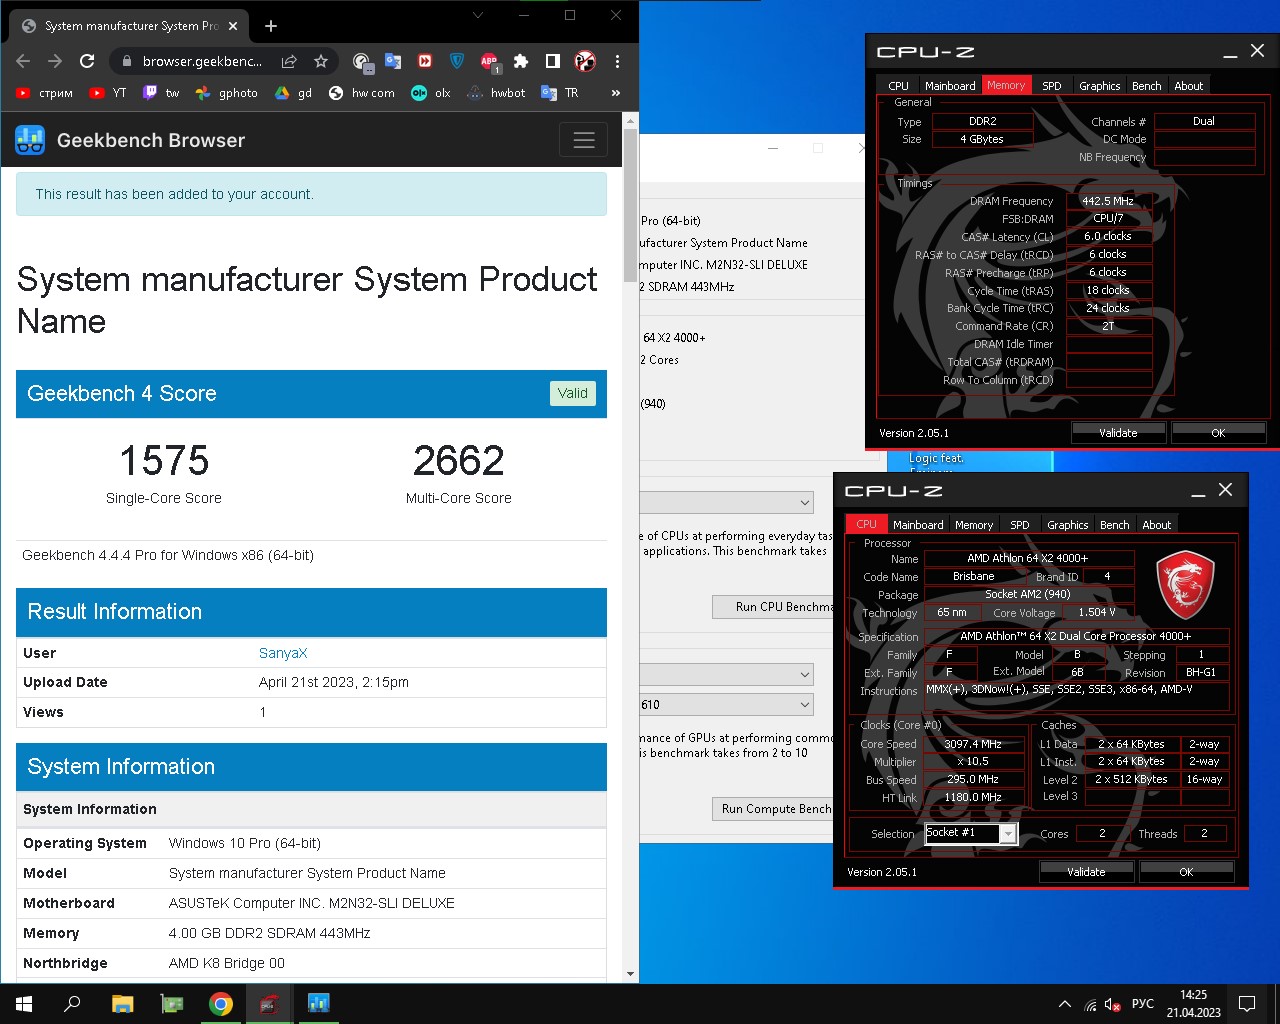Click the РУС language indicator
Screen dimensions: 1280x1024
1143,1004
